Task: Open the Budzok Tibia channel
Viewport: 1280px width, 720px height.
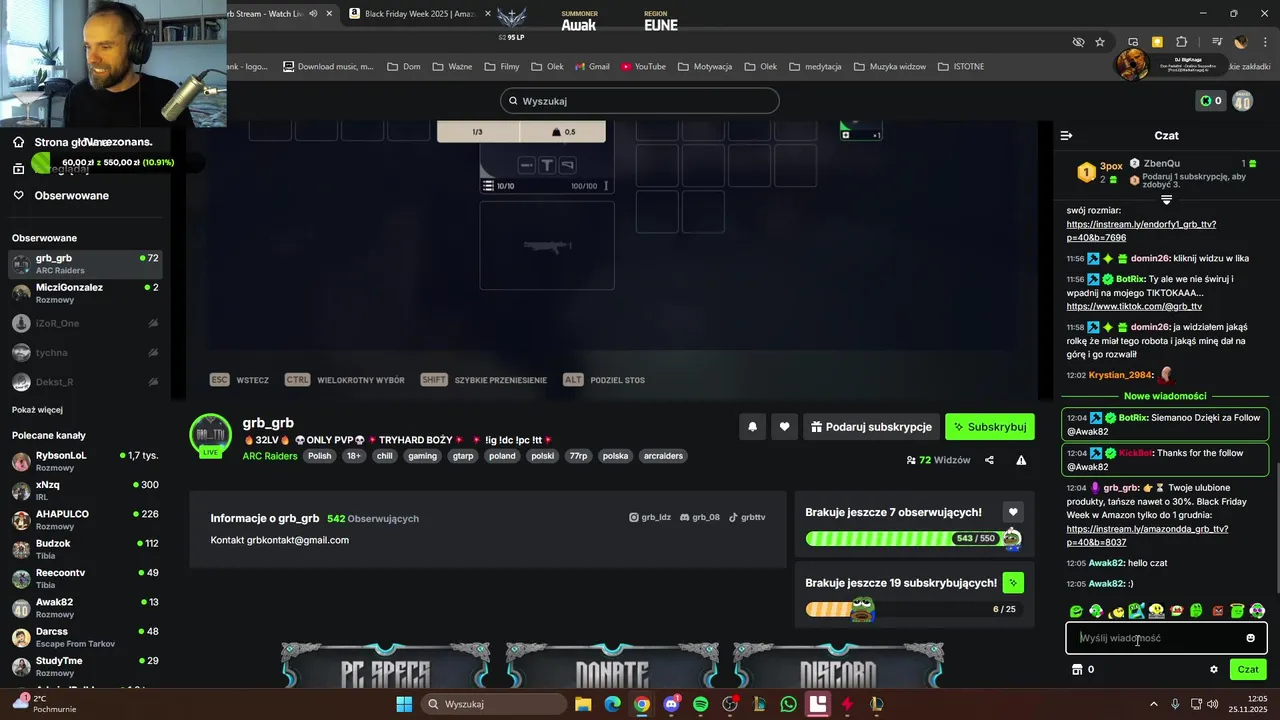Action: pyautogui.click(x=85, y=549)
